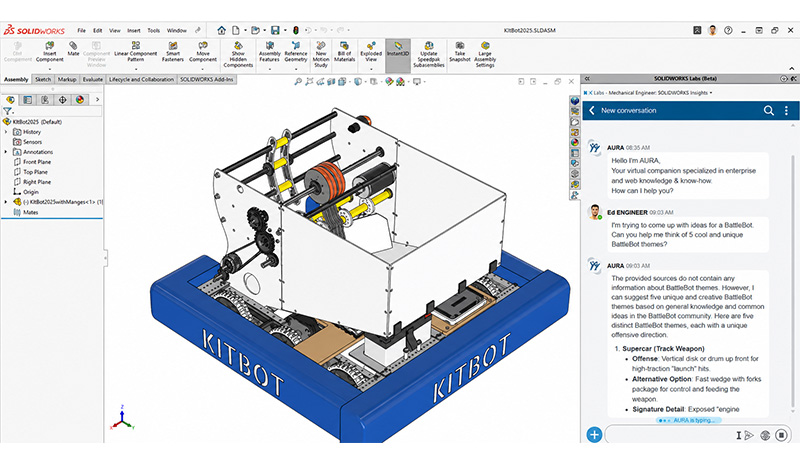
Task: Switch to the FeatureManager design tree tab
Action: (x=10, y=100)
